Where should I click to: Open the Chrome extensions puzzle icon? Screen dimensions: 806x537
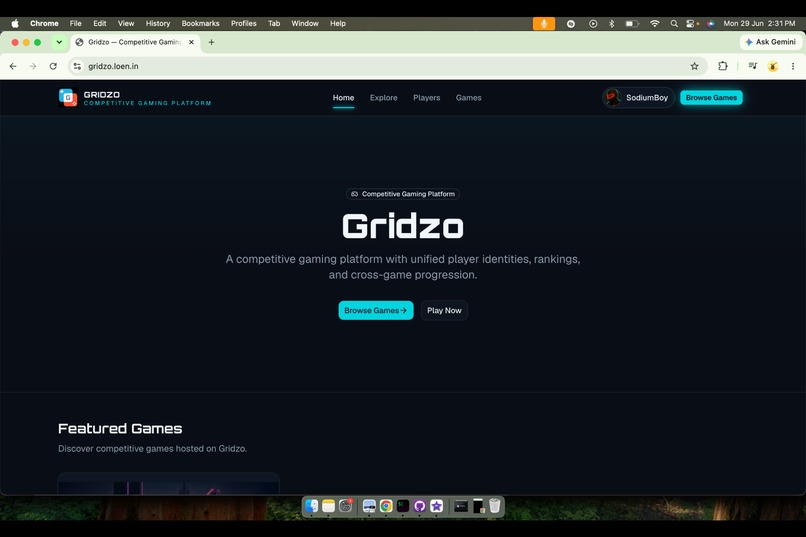(x=723, y=66)
